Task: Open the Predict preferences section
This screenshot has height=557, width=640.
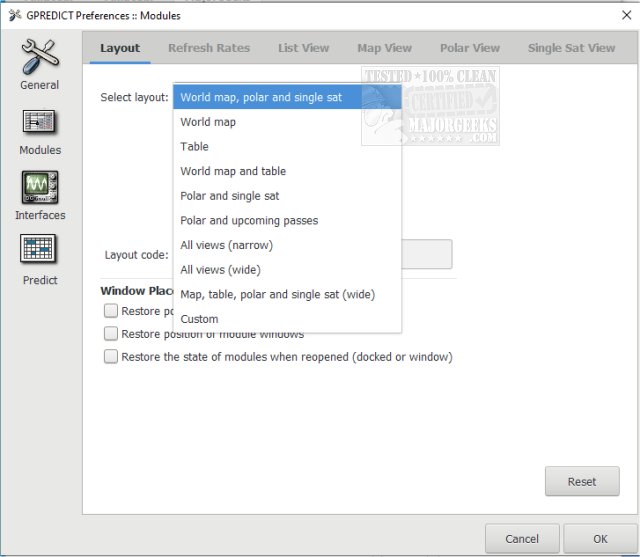Action: [40, 260]
